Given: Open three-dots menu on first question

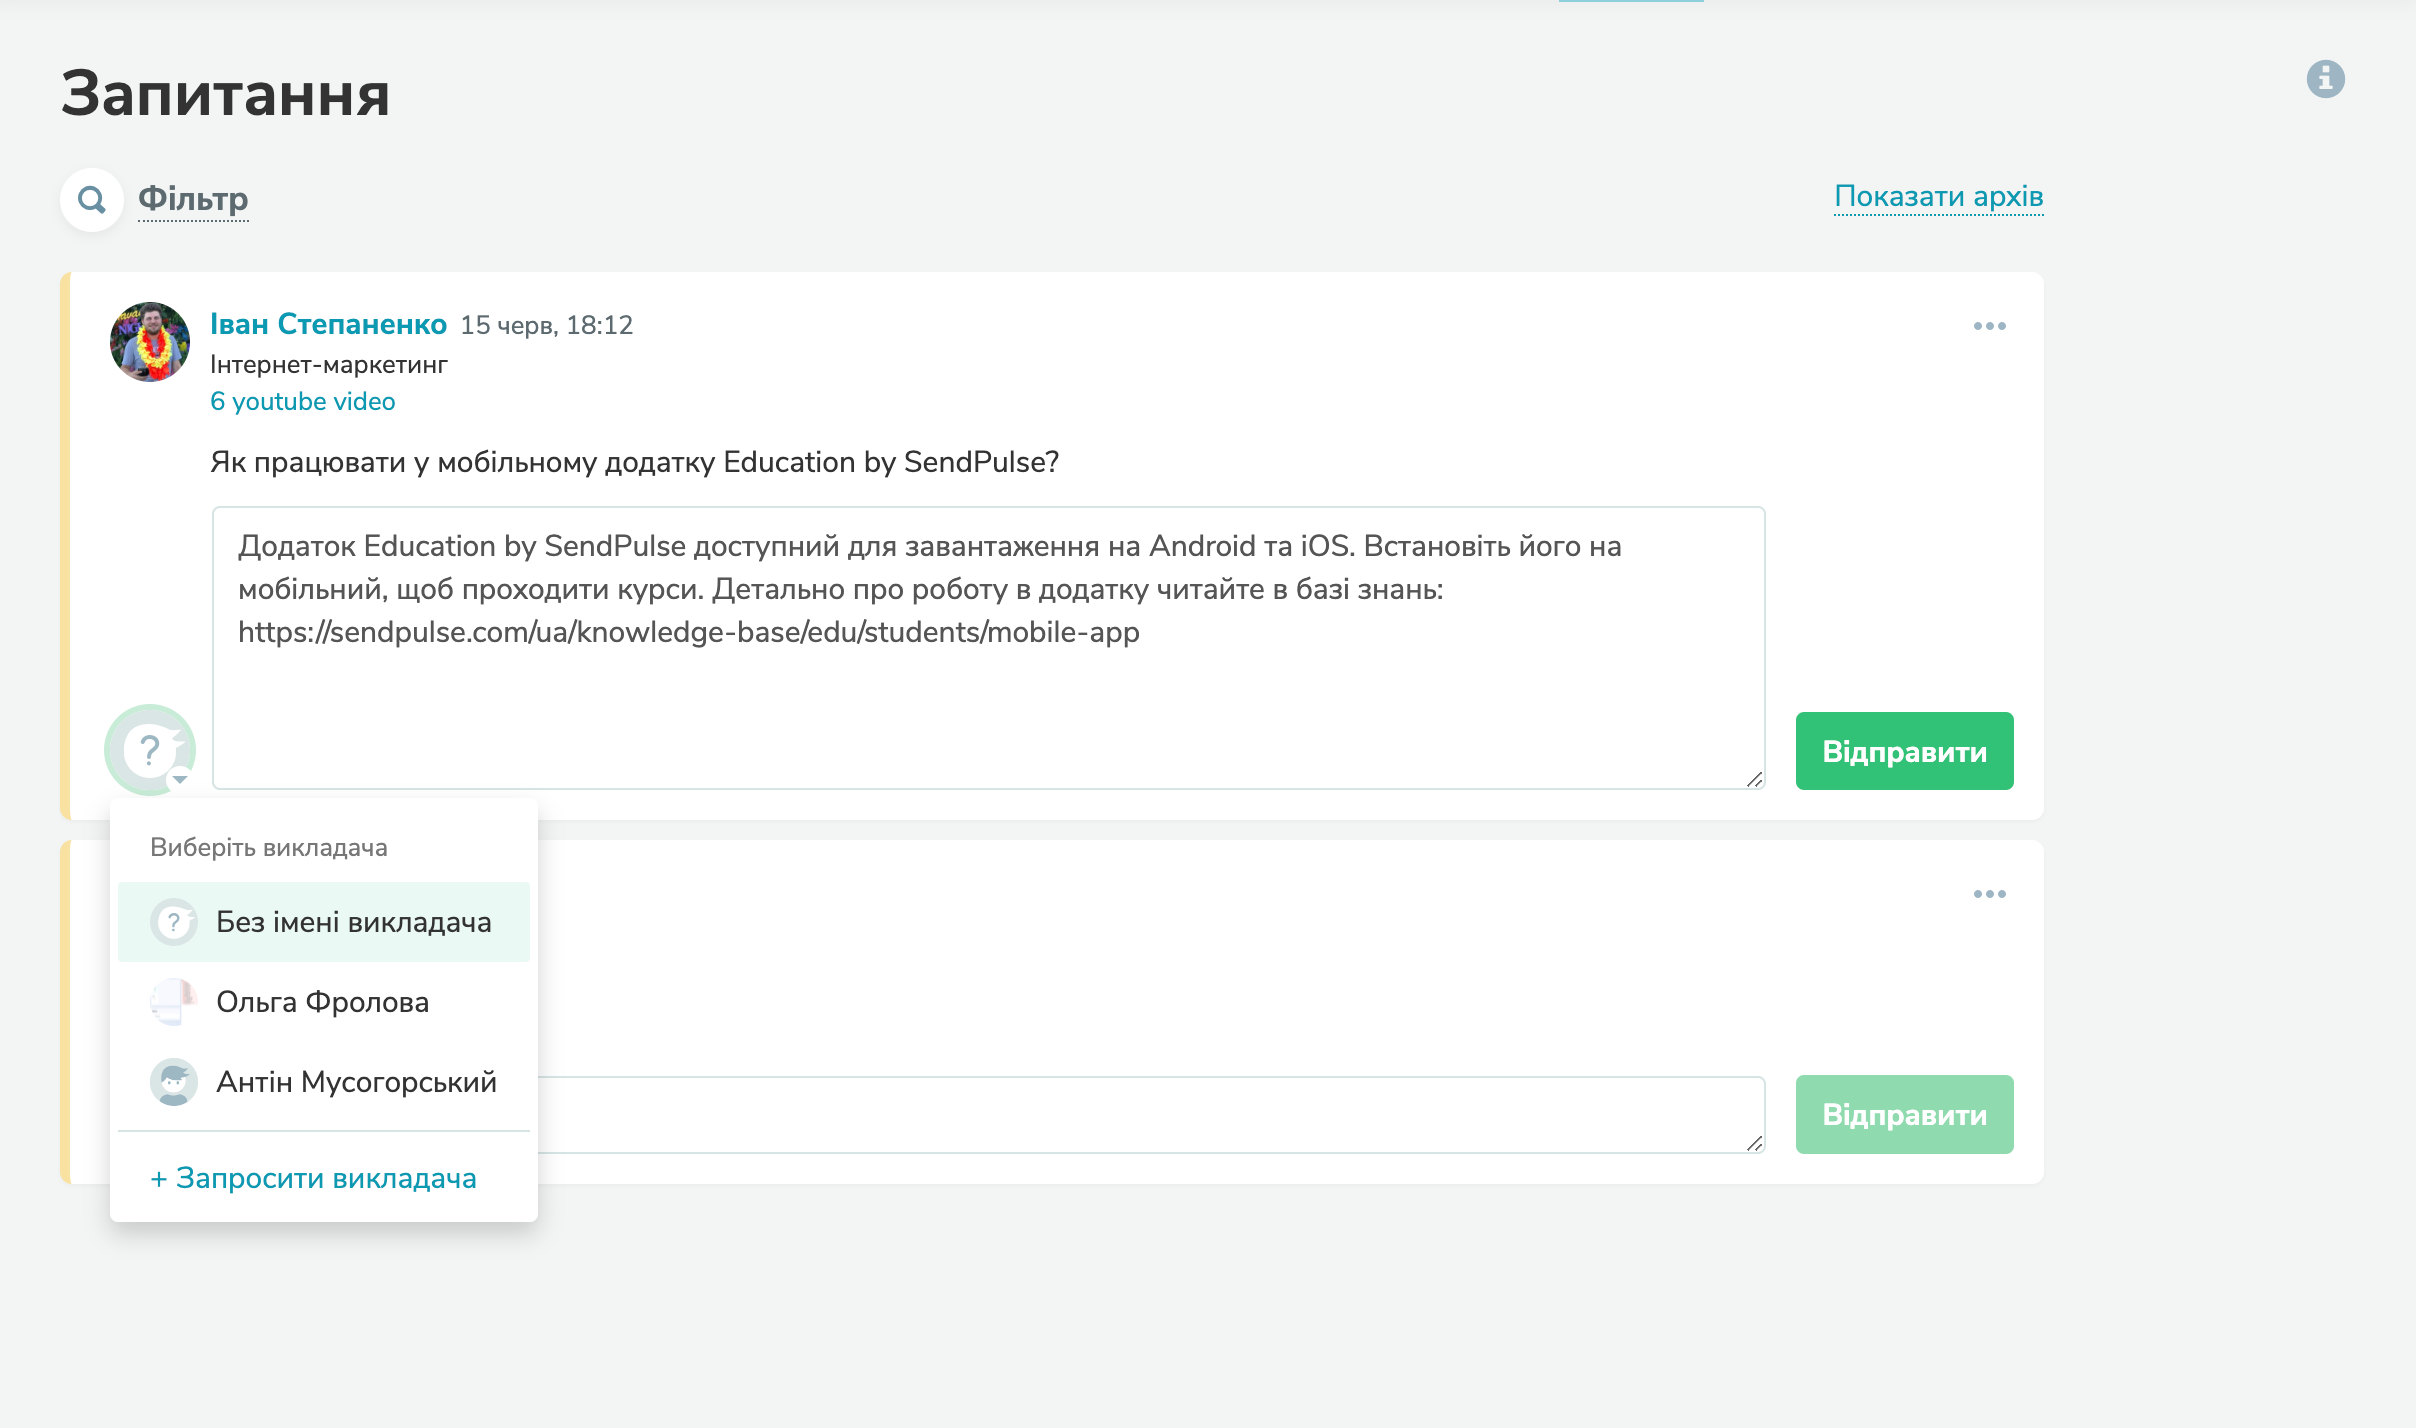Looking at the screenshot, I should pos(1989,326).
